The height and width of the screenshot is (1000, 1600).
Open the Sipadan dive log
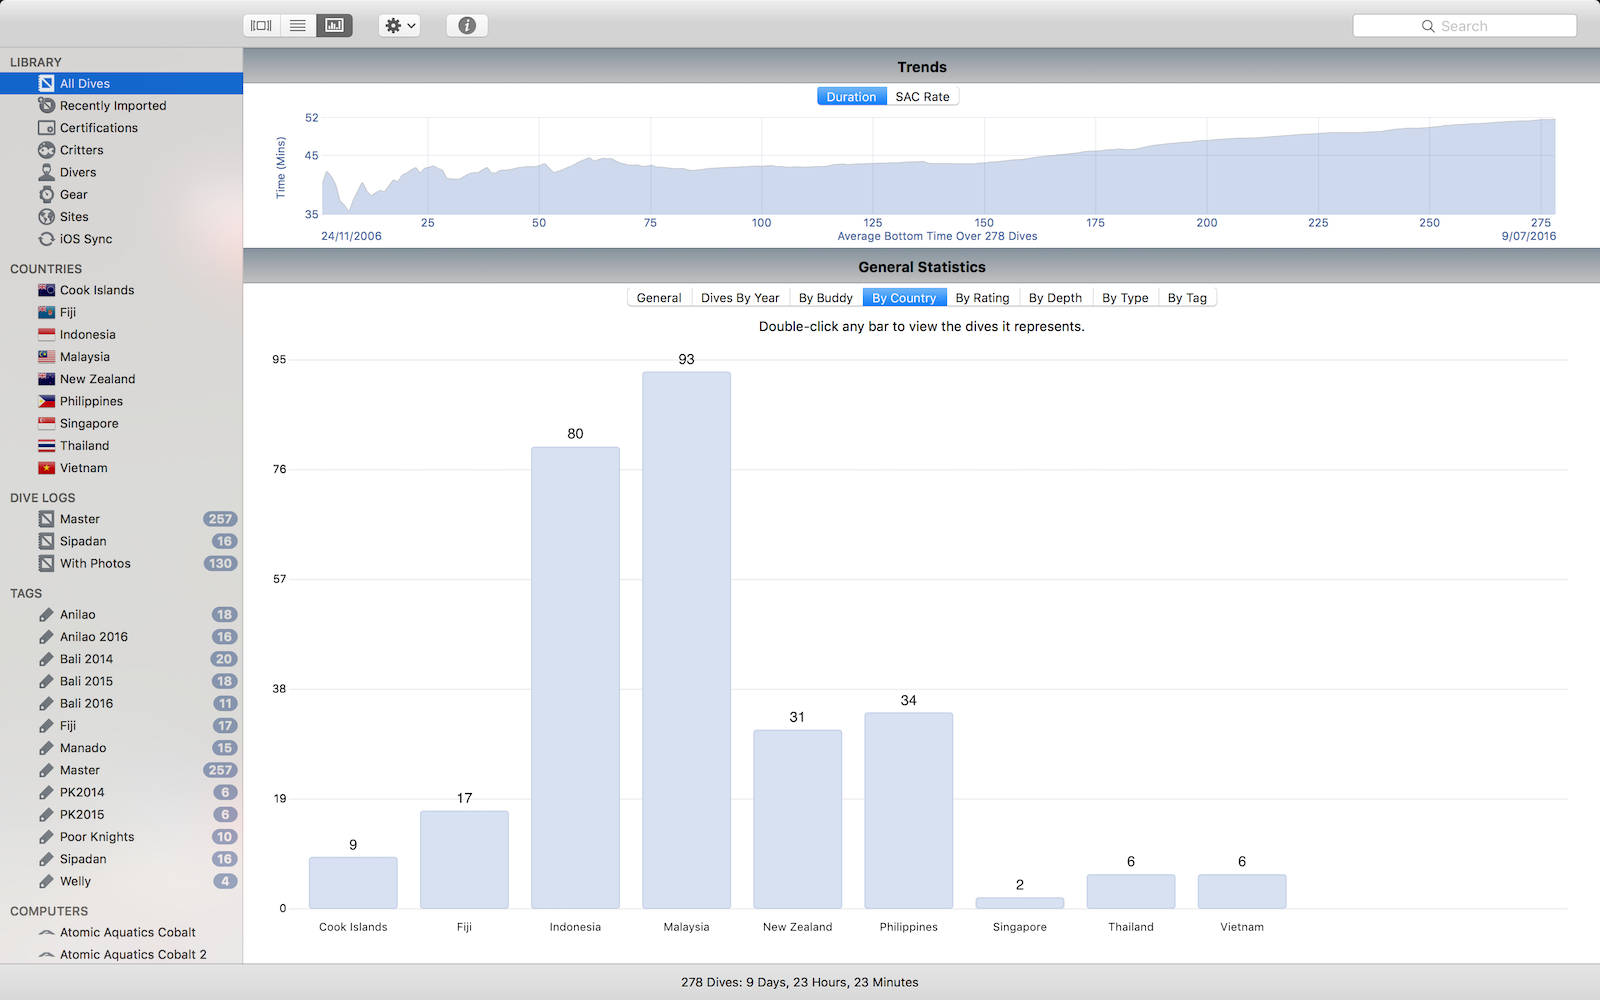pyautogui.click(x=83, y=541)
